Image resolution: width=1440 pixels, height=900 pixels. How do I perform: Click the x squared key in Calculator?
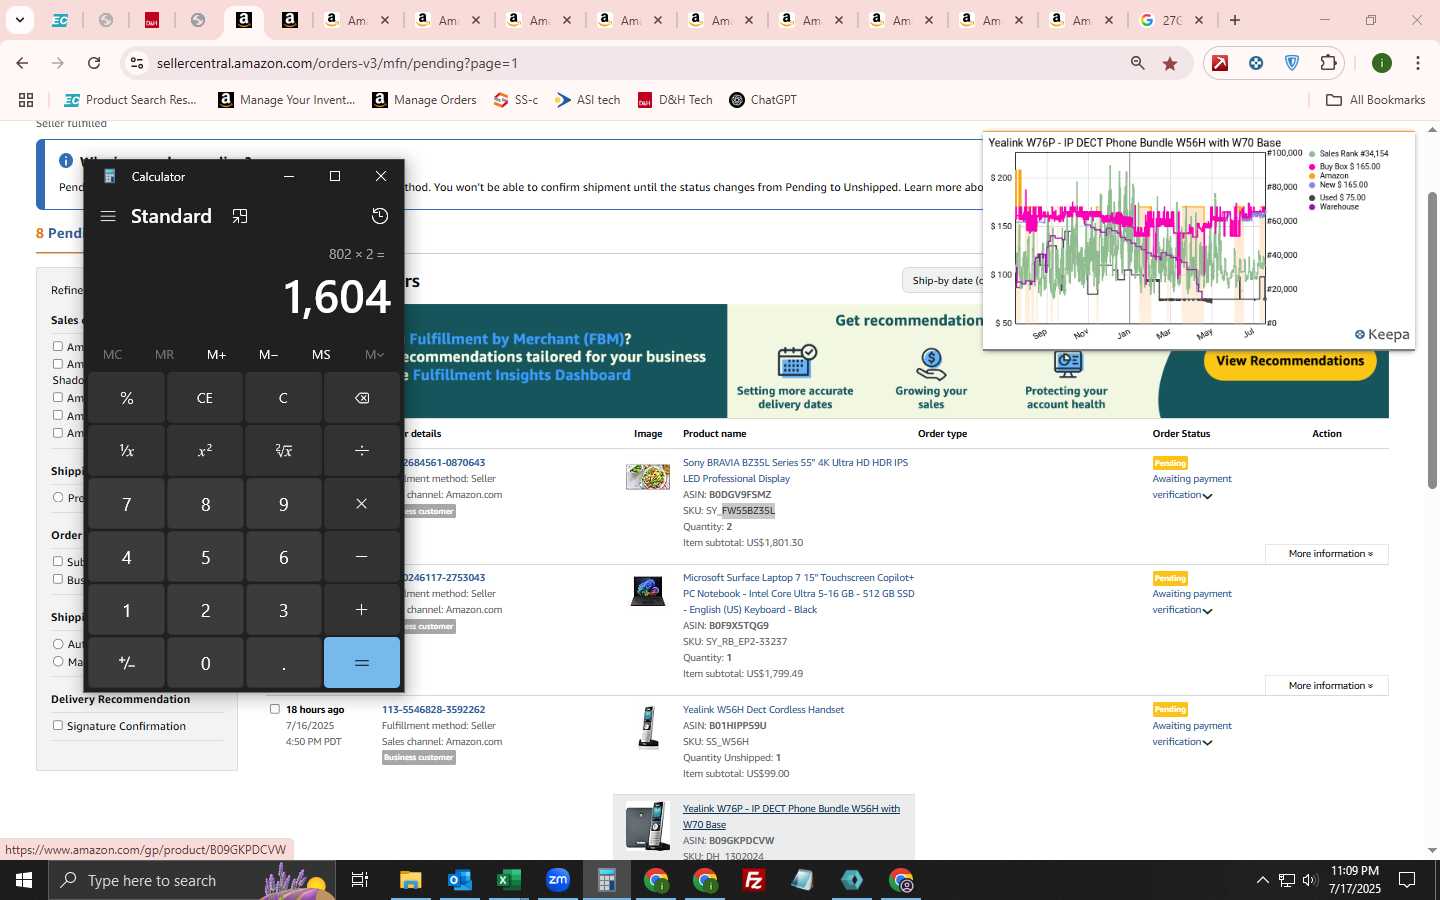coord(205,451)
